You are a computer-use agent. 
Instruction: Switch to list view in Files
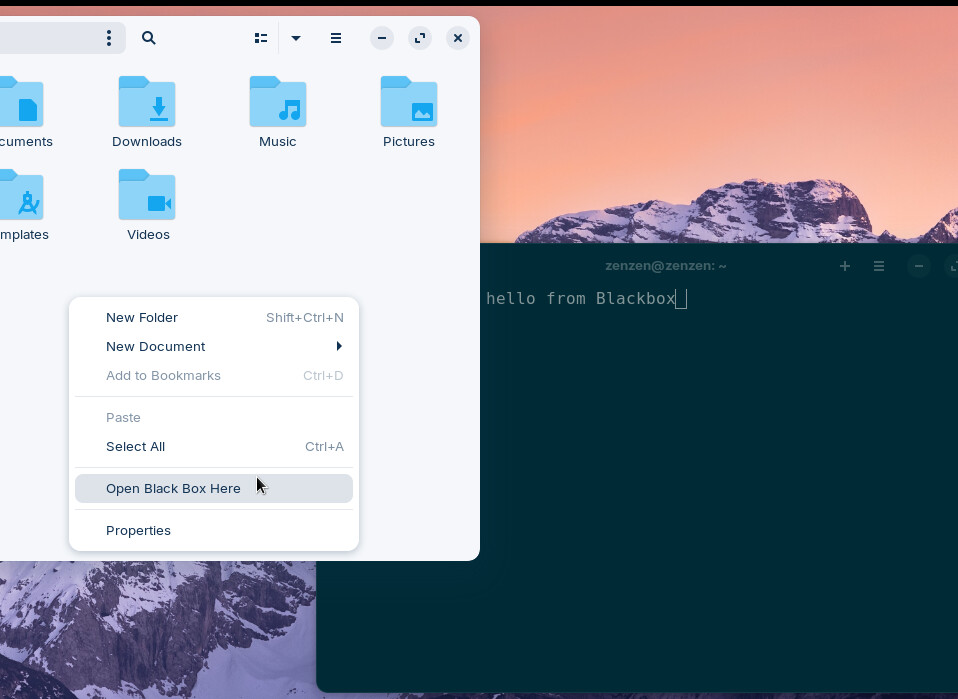tap(261, 38)
